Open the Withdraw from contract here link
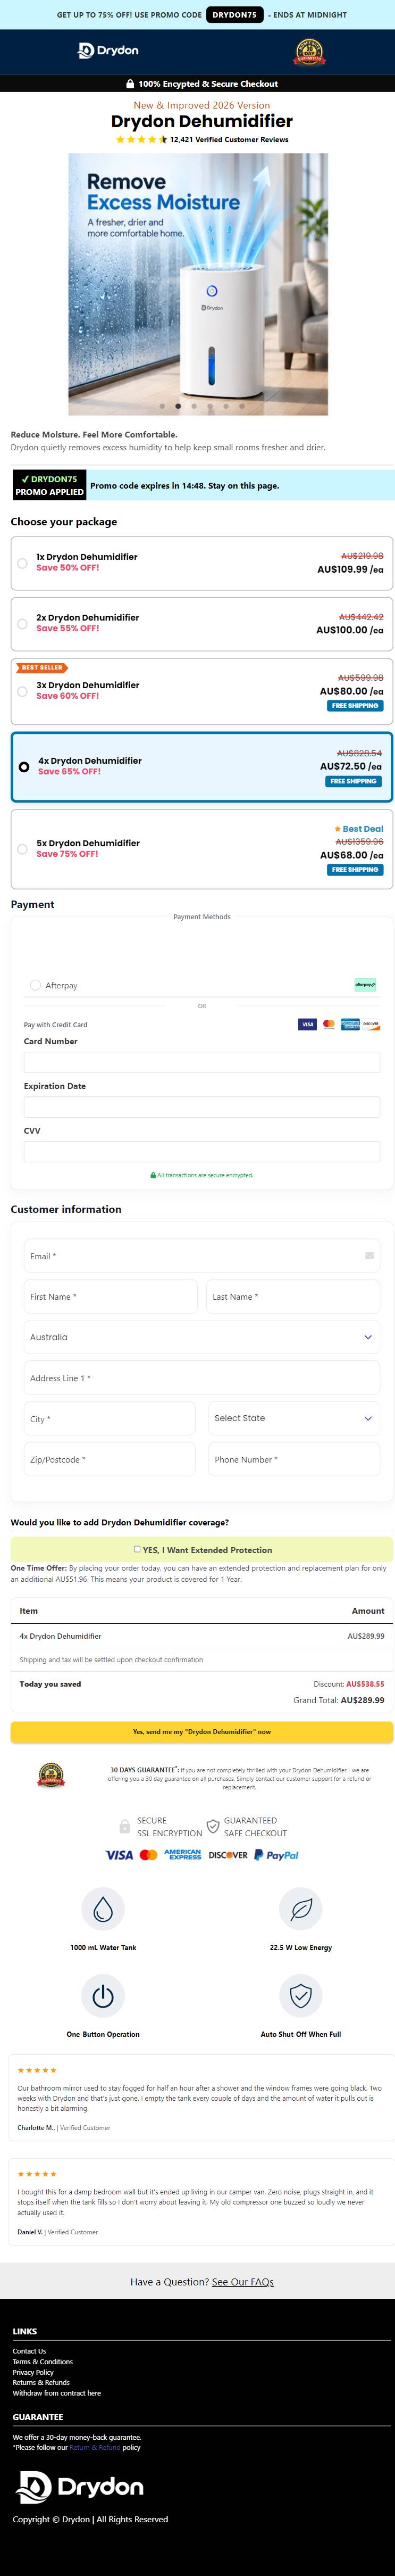This screenshot has width=395, height=2576. click(x=57, y=2393)
